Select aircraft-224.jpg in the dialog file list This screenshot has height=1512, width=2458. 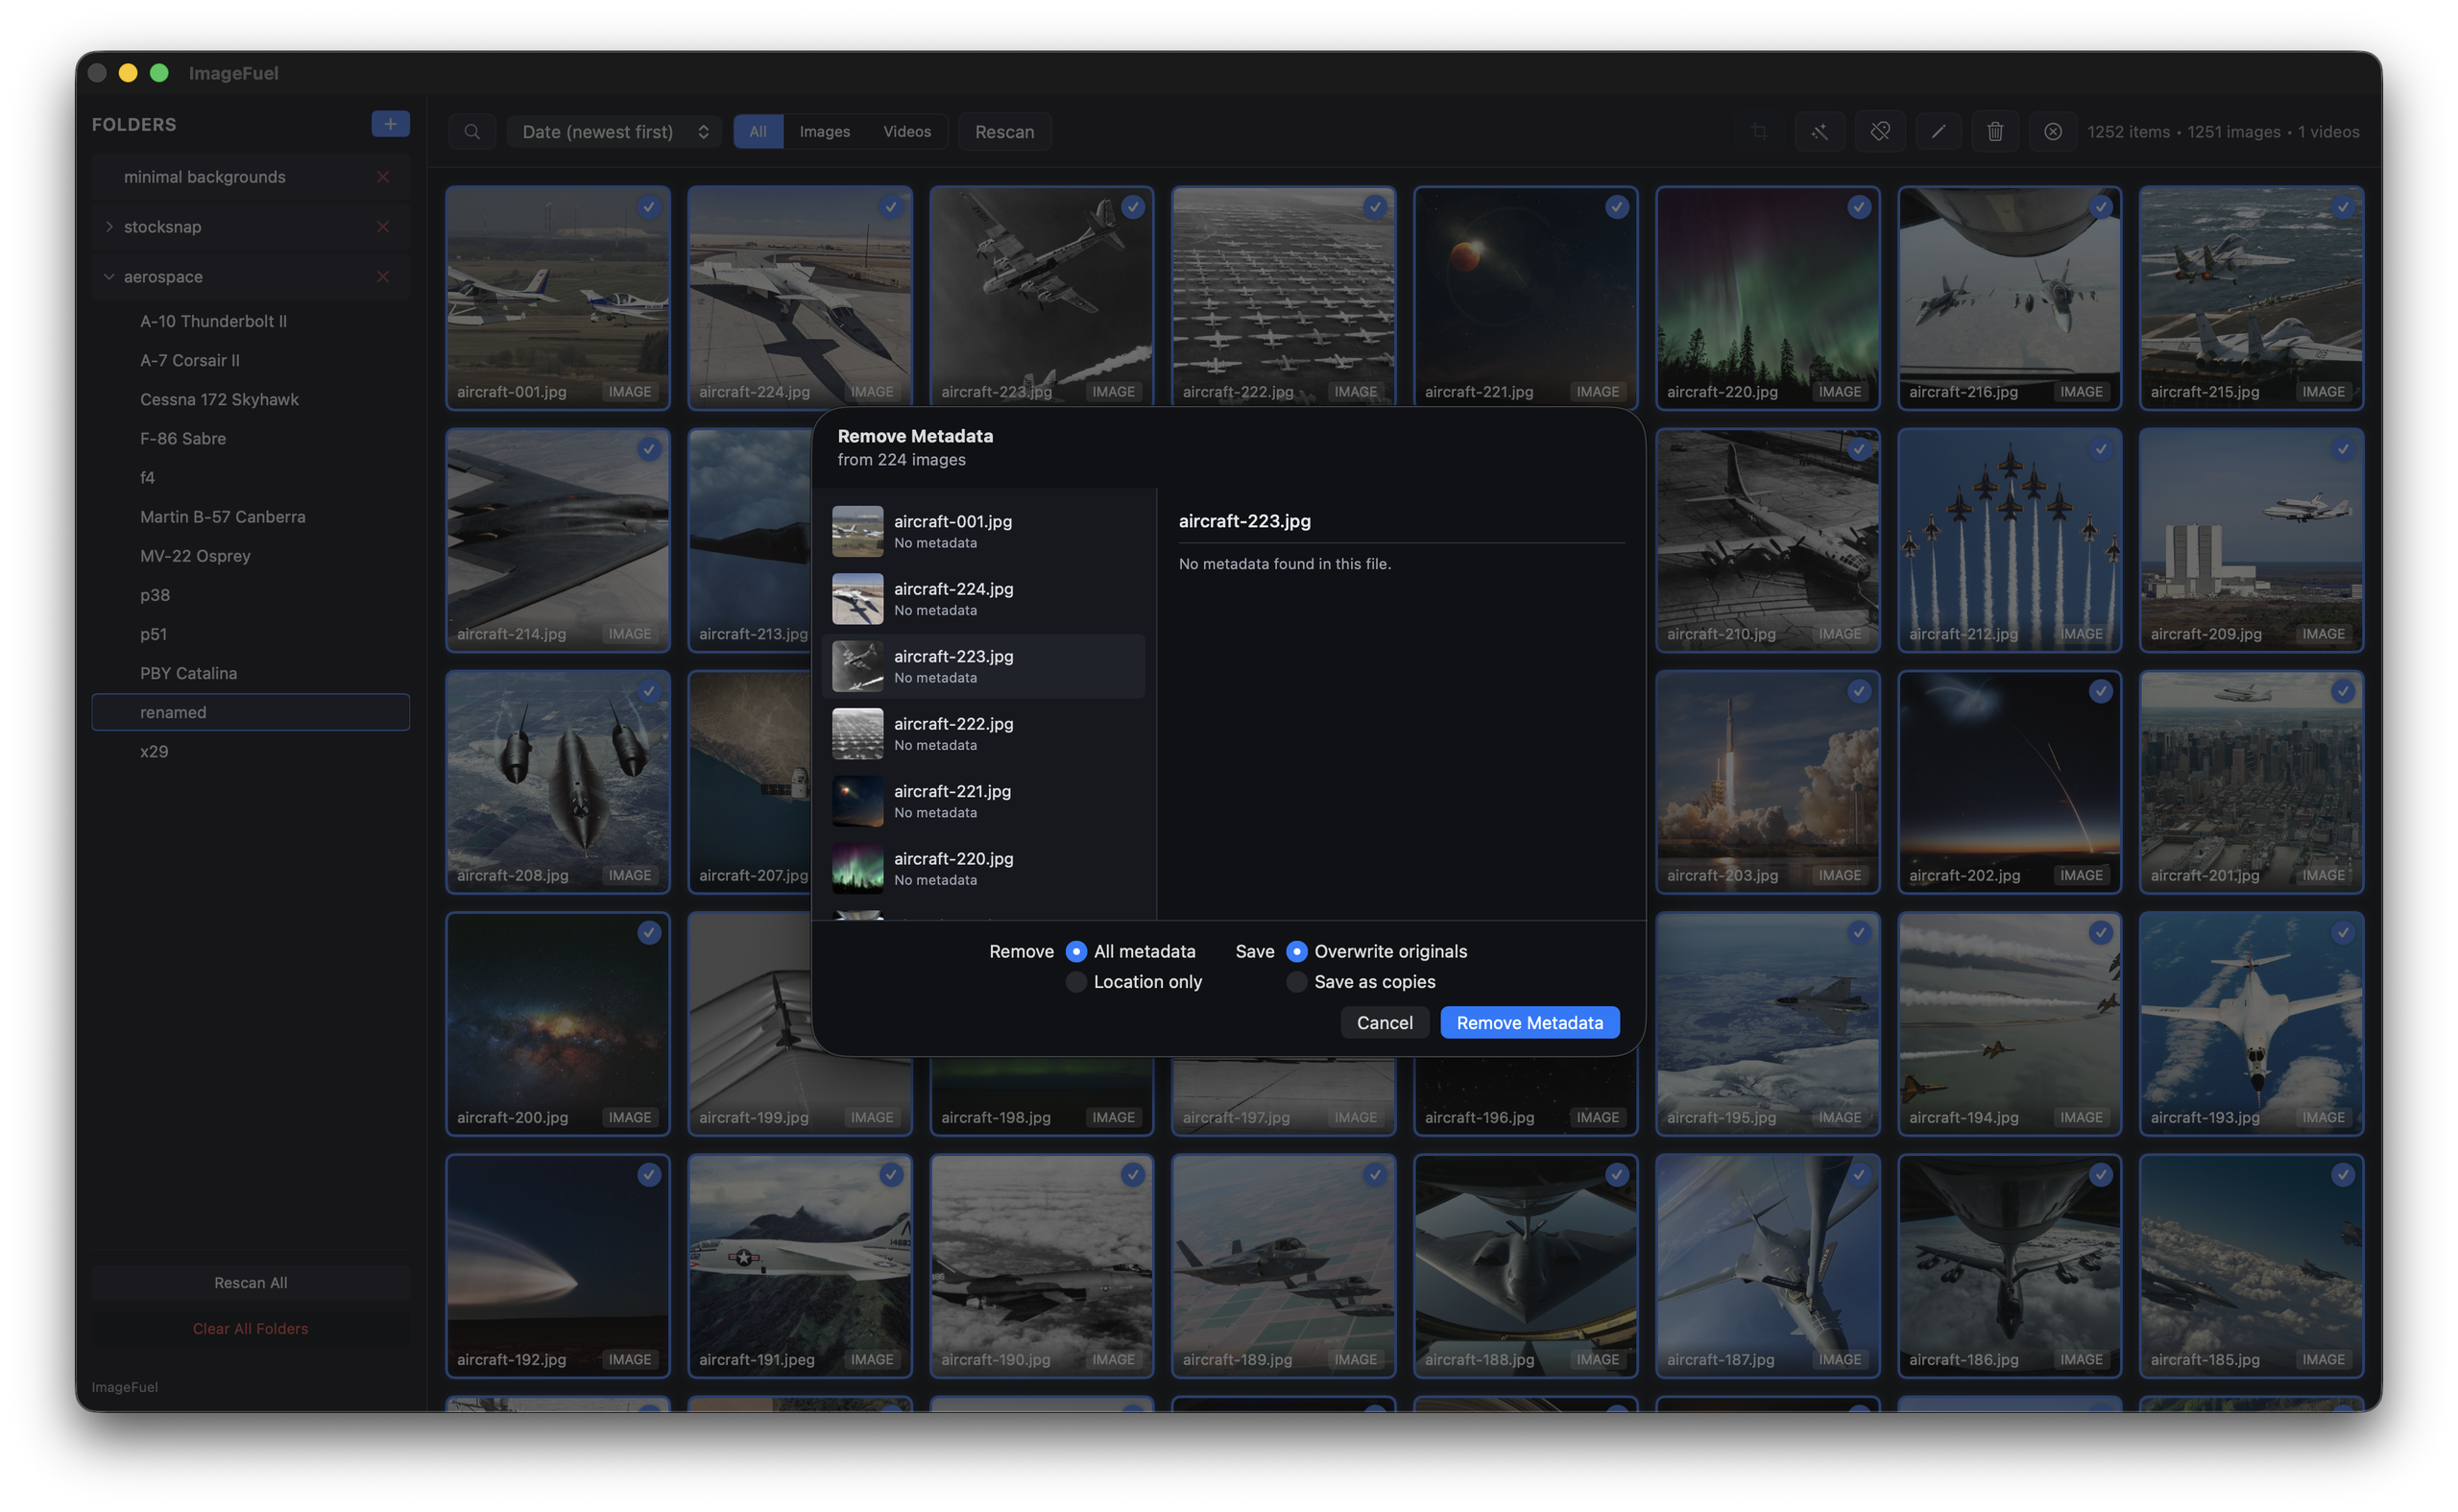pyautogui.click(x=983, y=599)
